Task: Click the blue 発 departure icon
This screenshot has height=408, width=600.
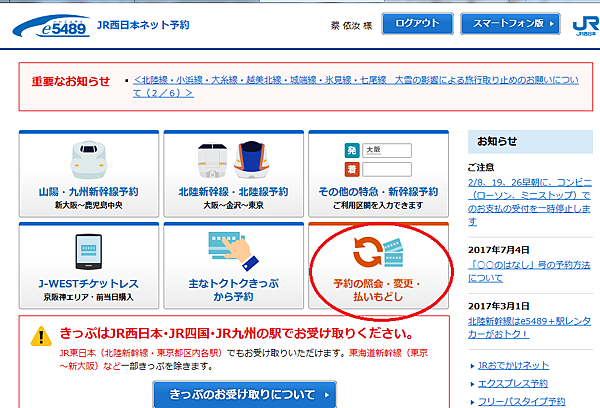Action: 352,150
